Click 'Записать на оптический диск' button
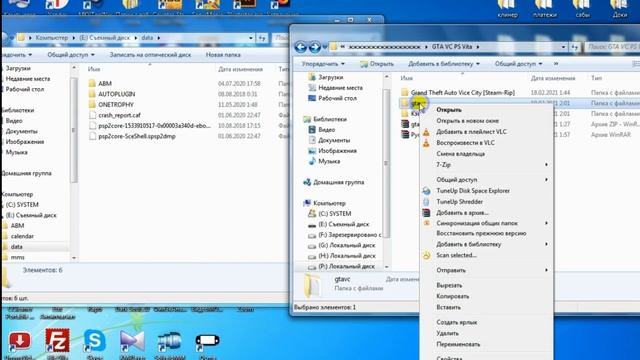The width and height of the screenshot is (640, 360). (x=150, y=55)
